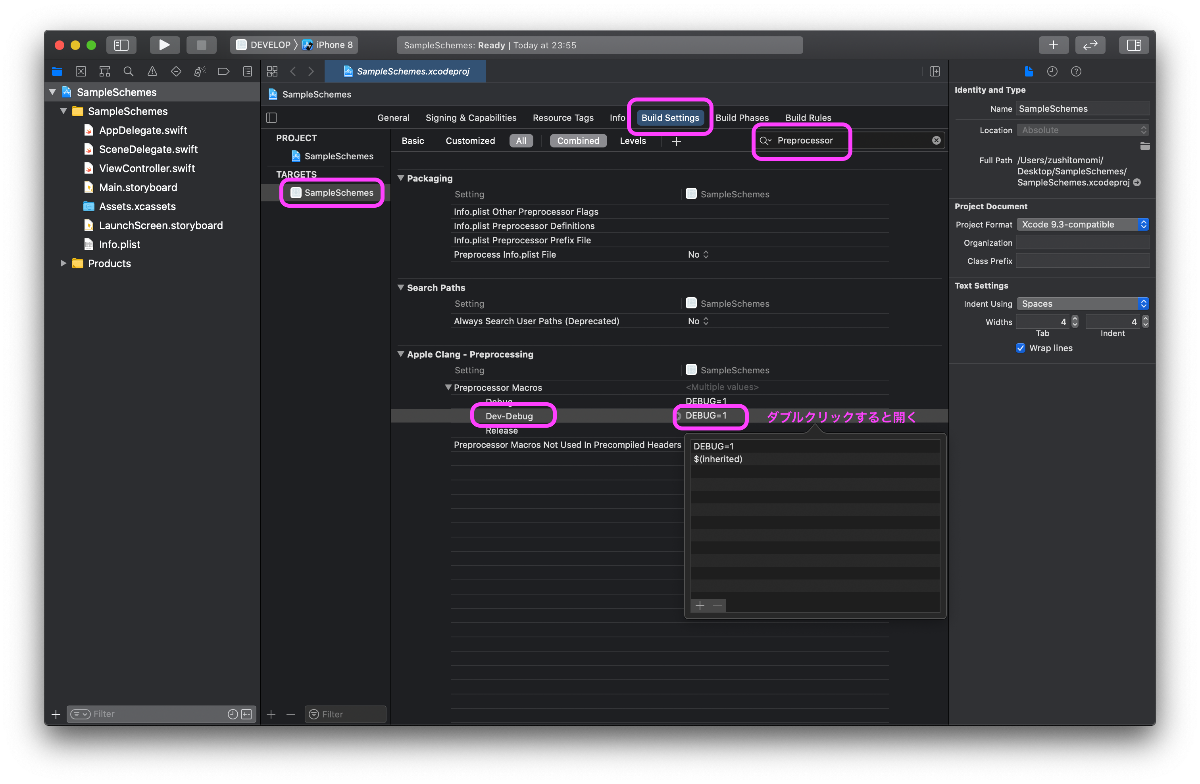Screen dimensions: 1200x784
Task: Clear the Preprocessor search field
Action: point(937,141)
